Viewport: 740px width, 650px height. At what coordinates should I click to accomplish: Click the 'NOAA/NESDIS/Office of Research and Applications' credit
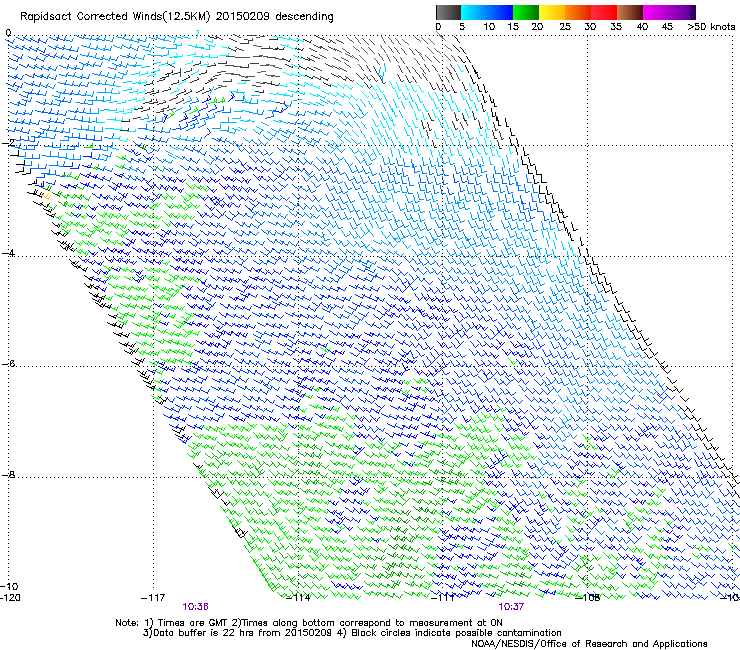tap(589, 644)
